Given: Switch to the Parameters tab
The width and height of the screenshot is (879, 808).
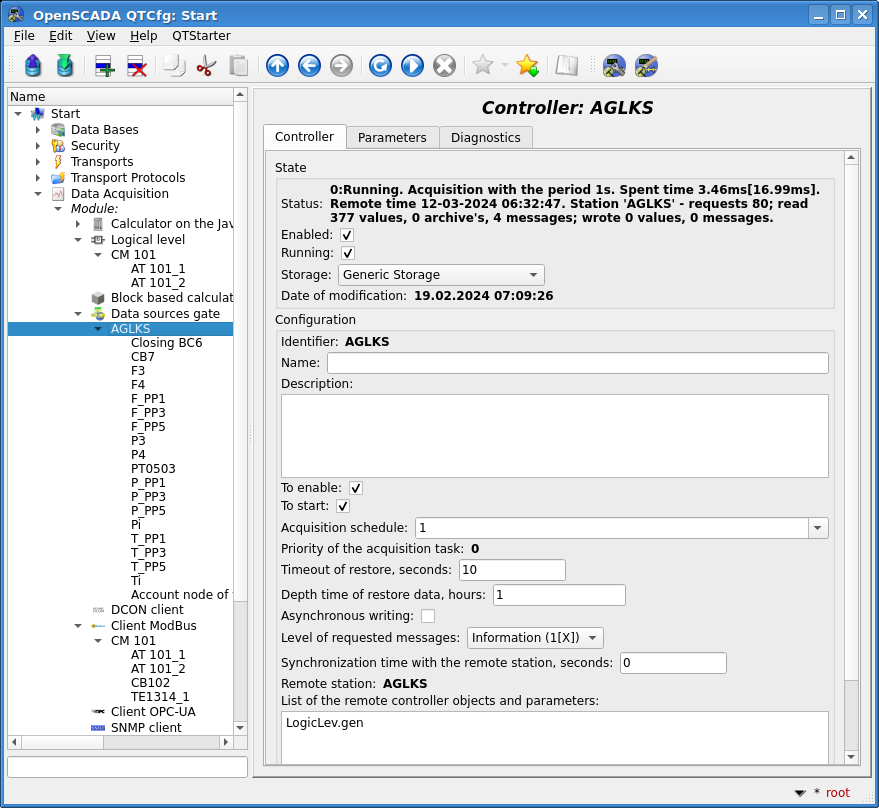Looking at the screenshot, I should click(392, 138).
